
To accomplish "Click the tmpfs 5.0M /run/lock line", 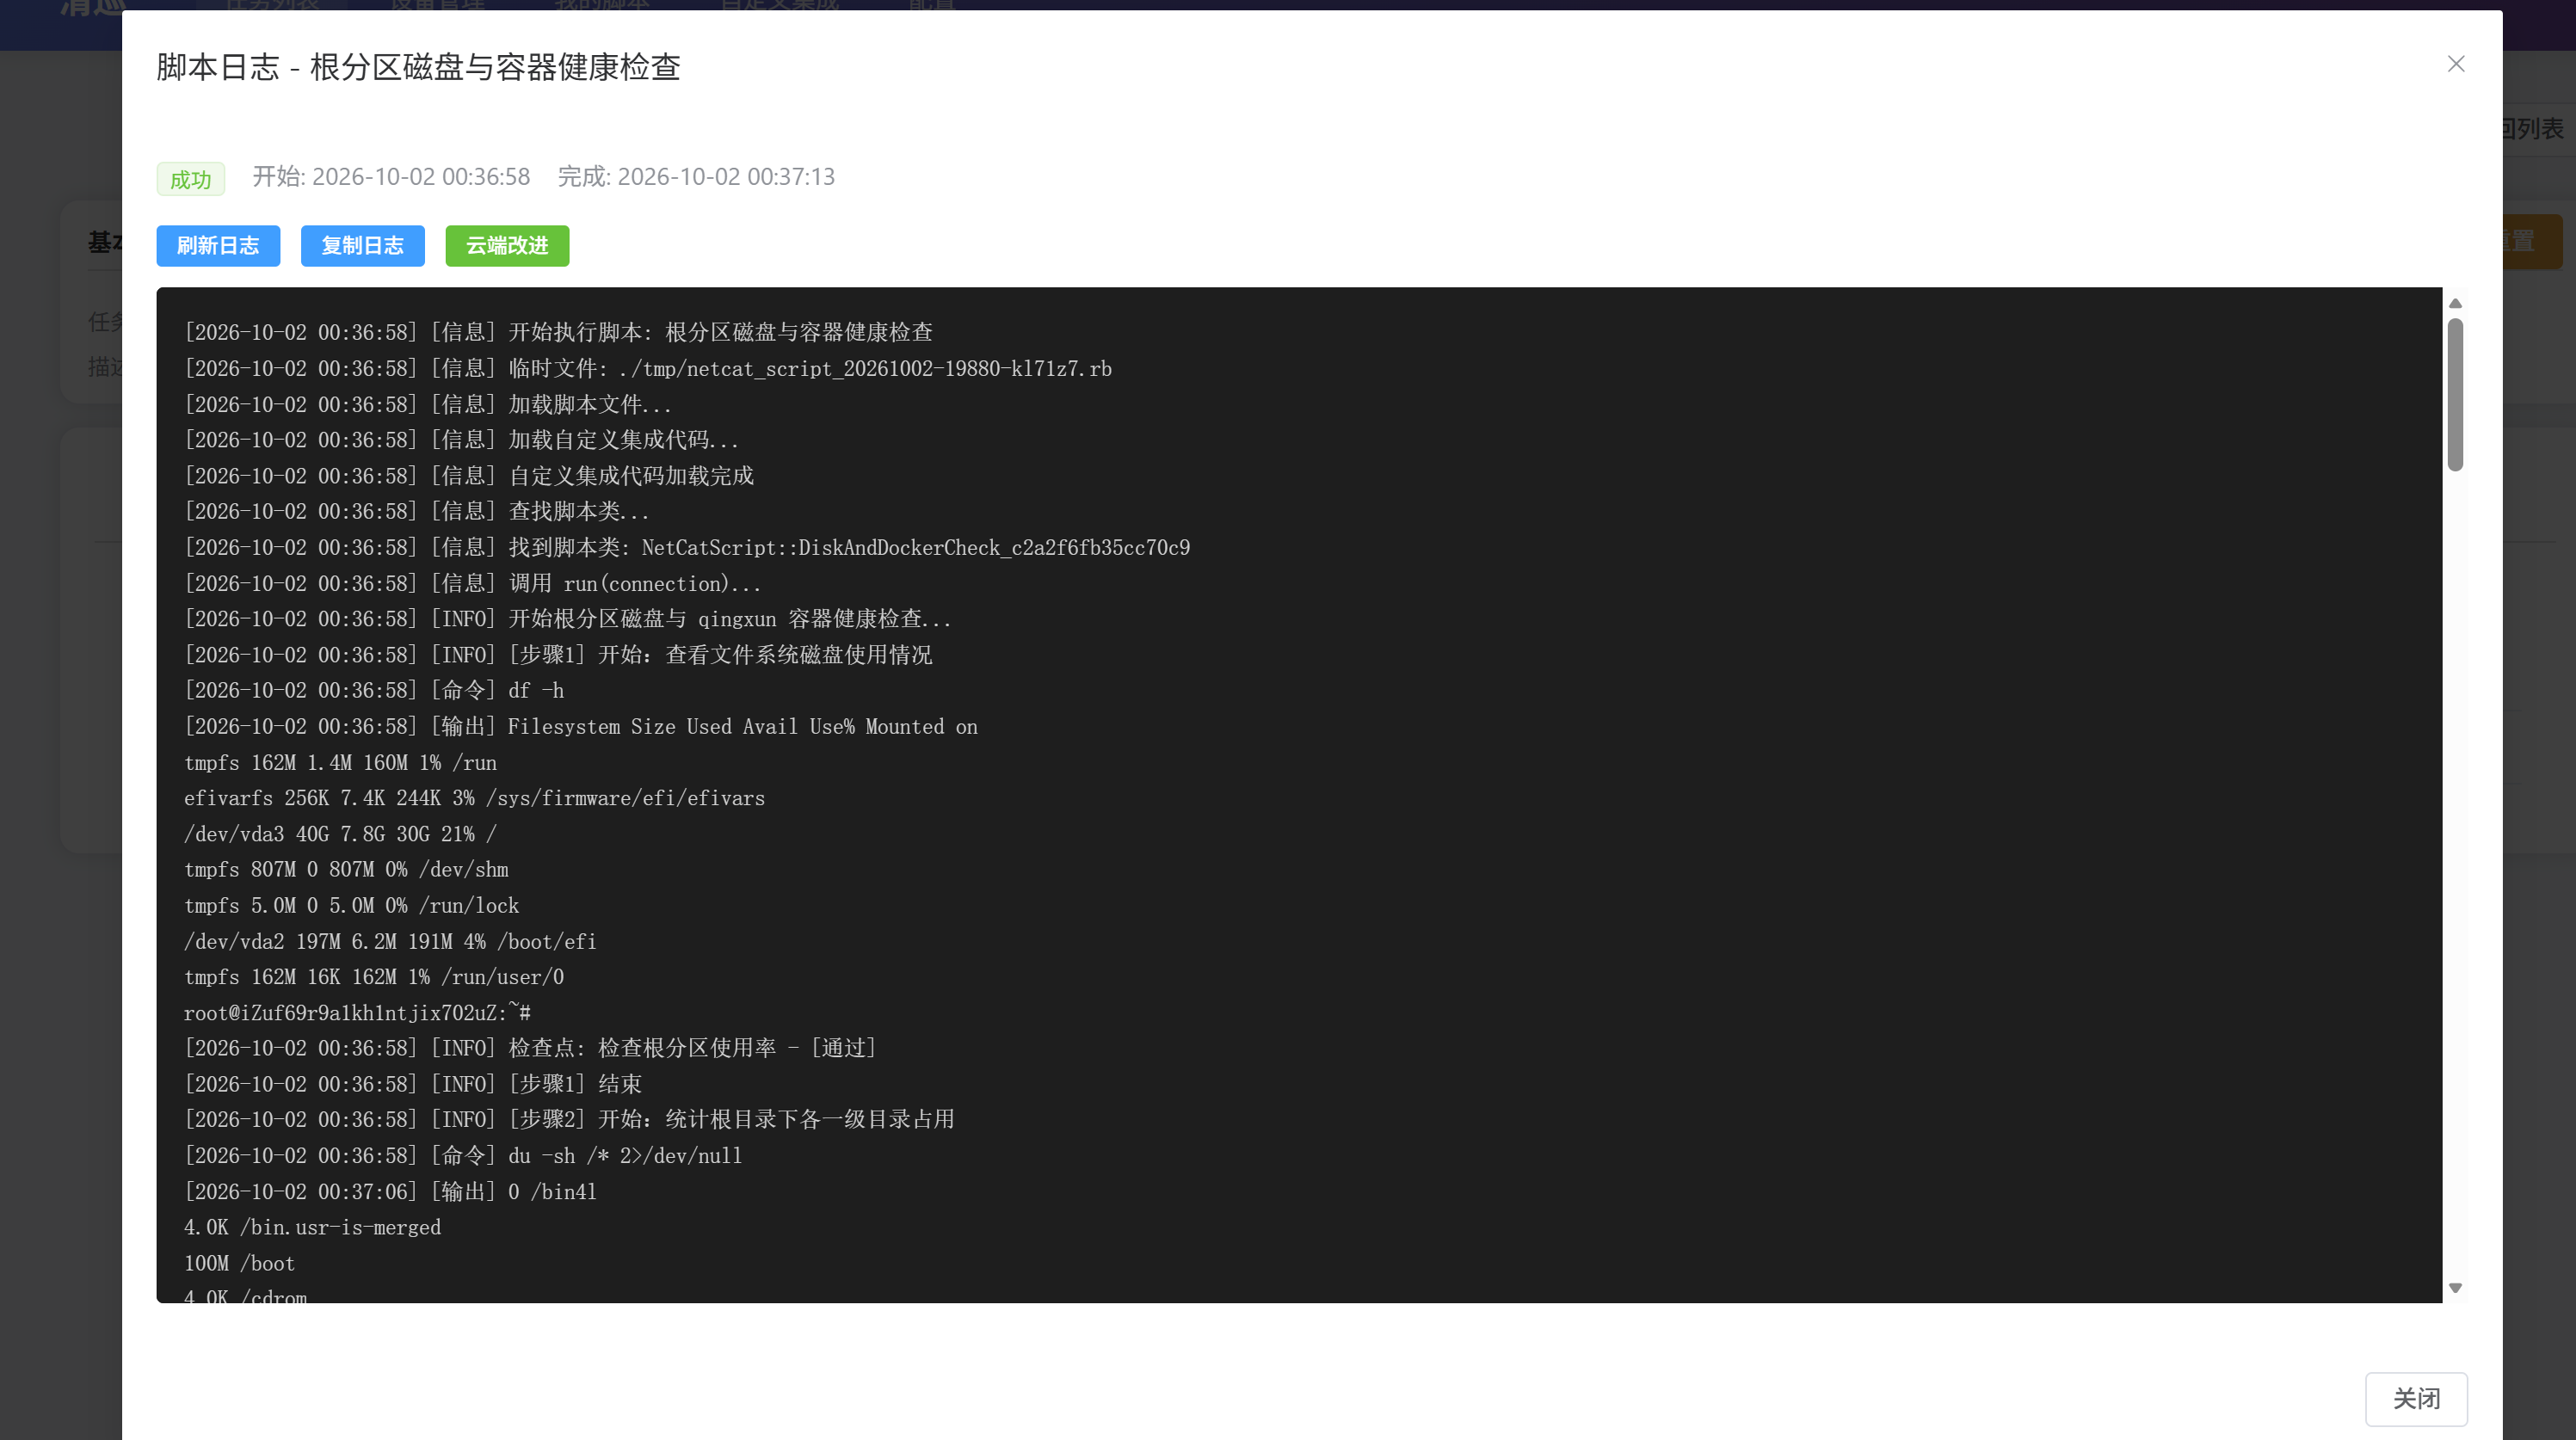I will pyautogui.click(x=351, y=906).
